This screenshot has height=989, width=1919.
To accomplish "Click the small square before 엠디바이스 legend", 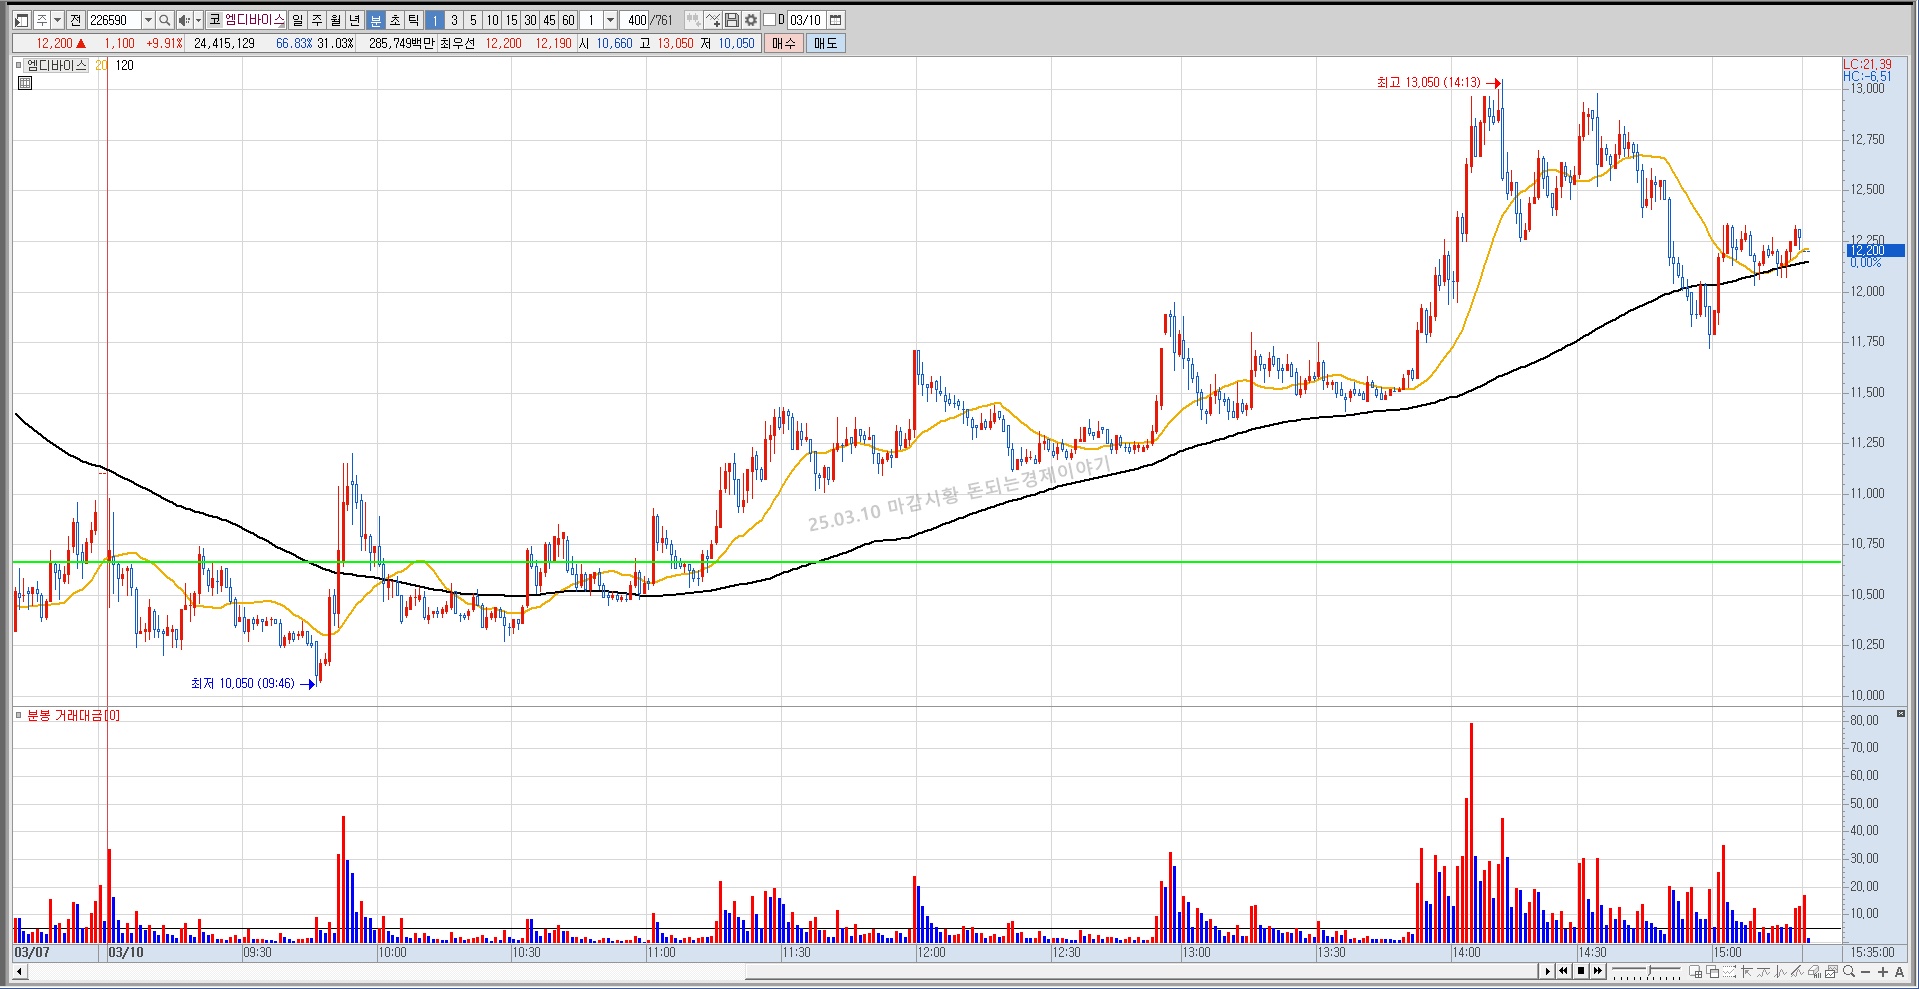I will tap(19, 65).
